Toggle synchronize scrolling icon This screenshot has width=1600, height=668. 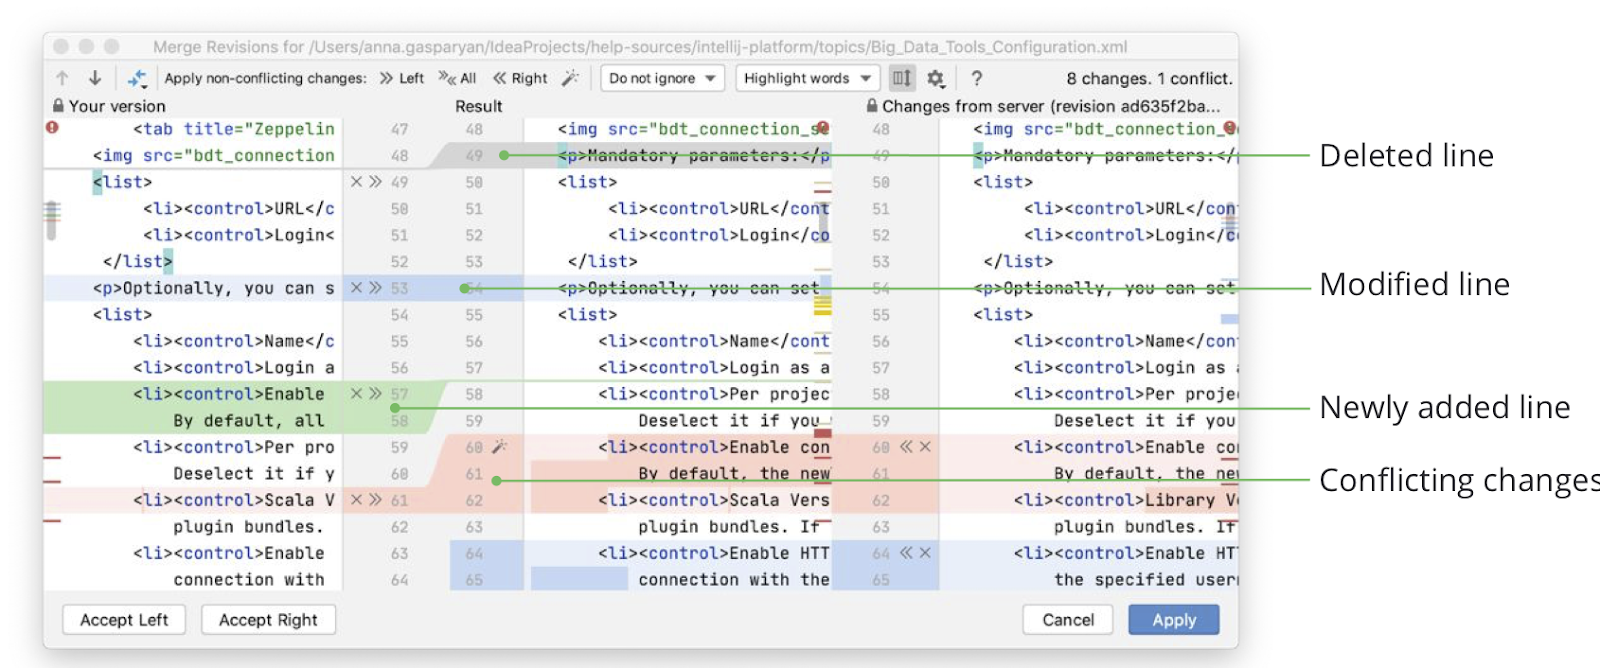[x=902, y=78]
